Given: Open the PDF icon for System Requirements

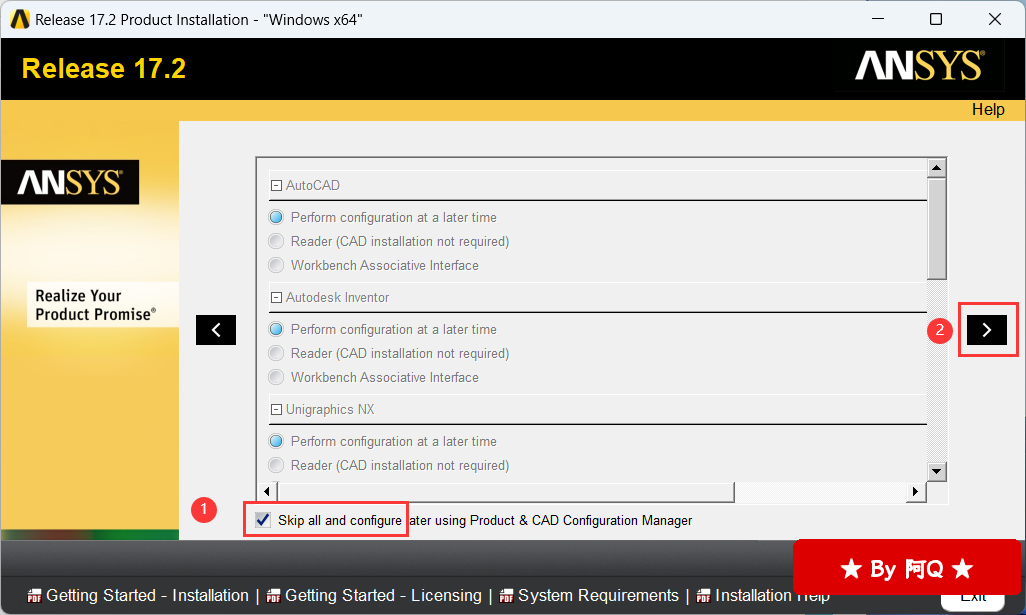Looking at the screenshot, I should click(506, 596).
